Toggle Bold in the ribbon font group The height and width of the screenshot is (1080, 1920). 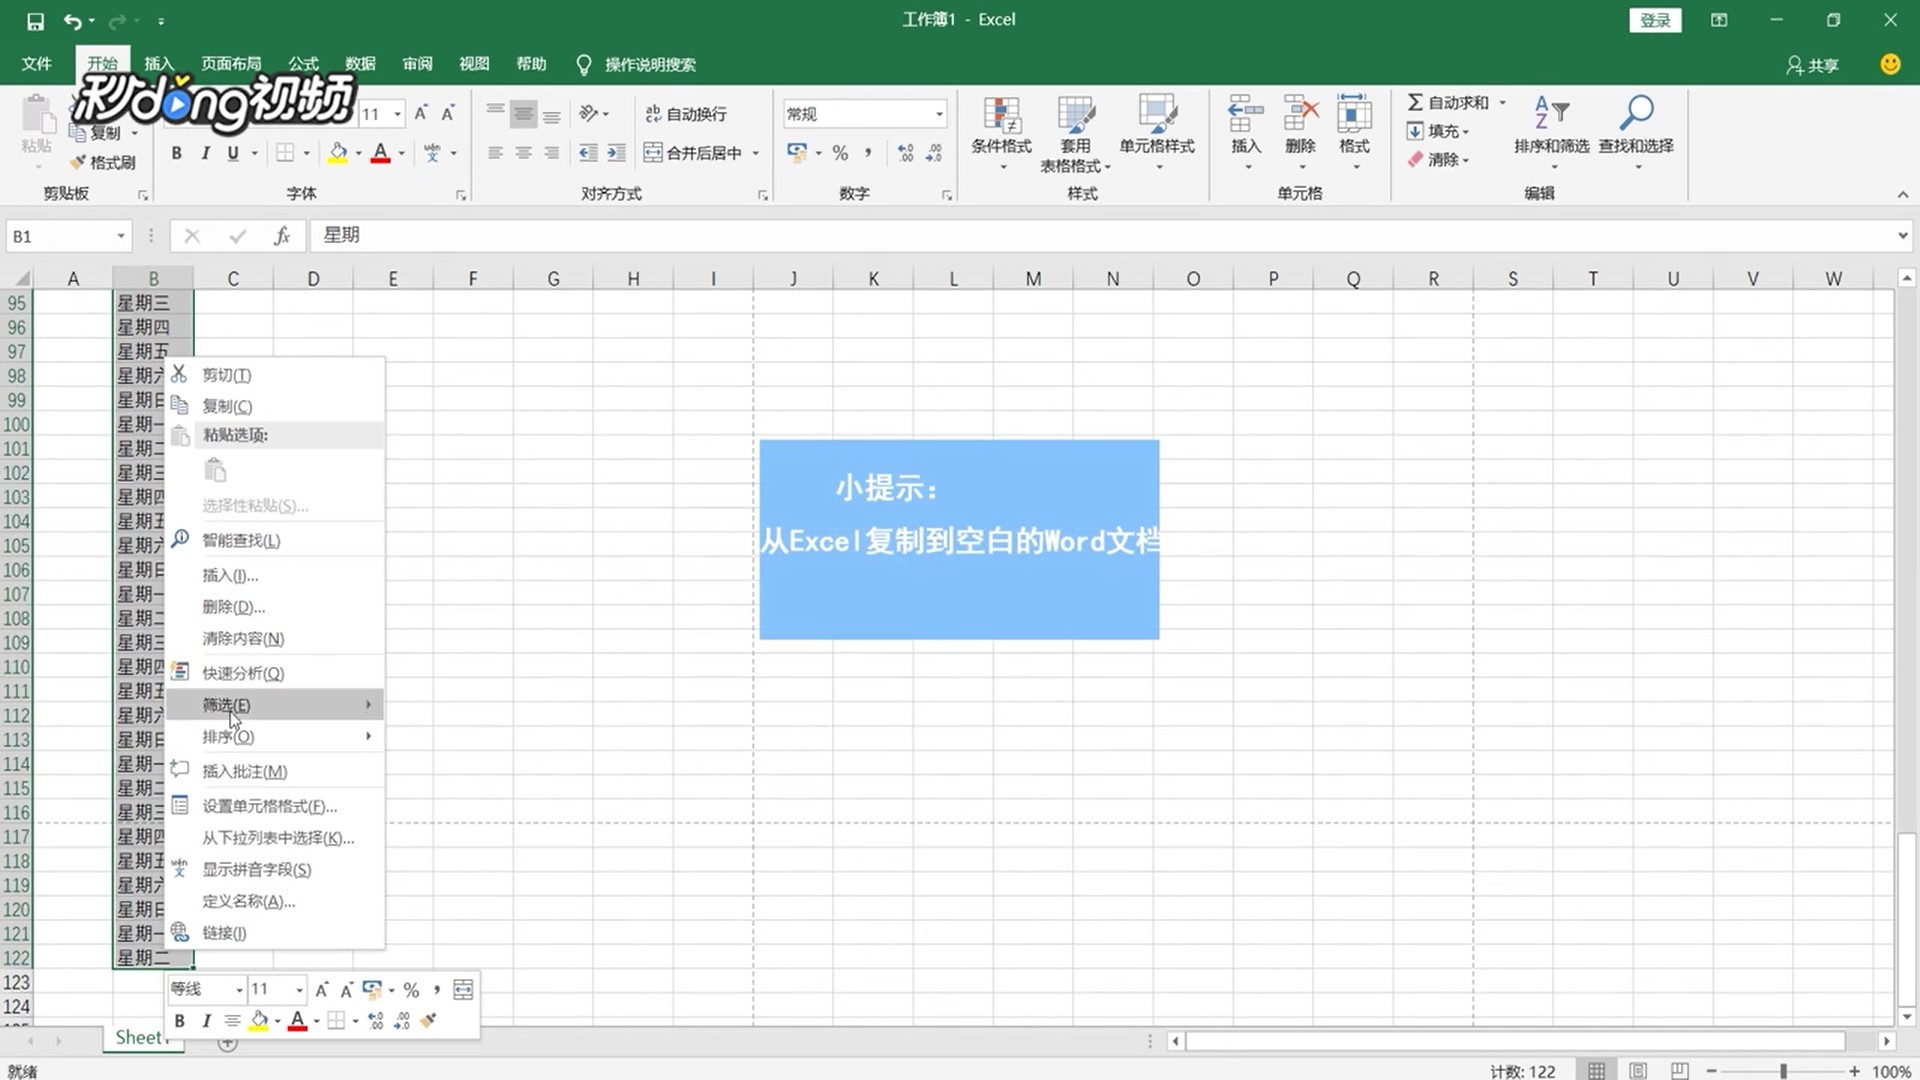[x=177, y=153]
